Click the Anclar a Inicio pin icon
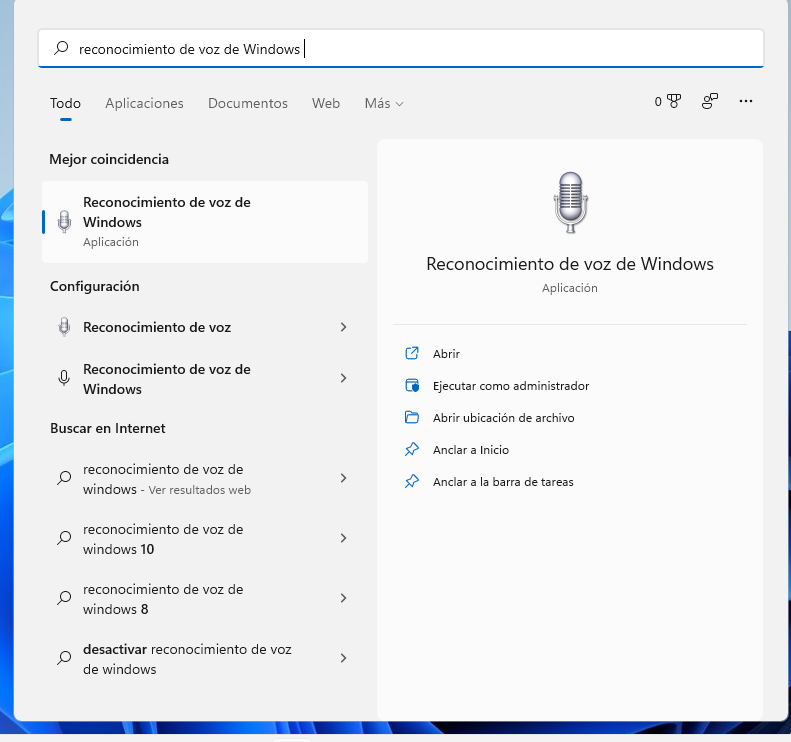The image size is (791, 742). 411,450
